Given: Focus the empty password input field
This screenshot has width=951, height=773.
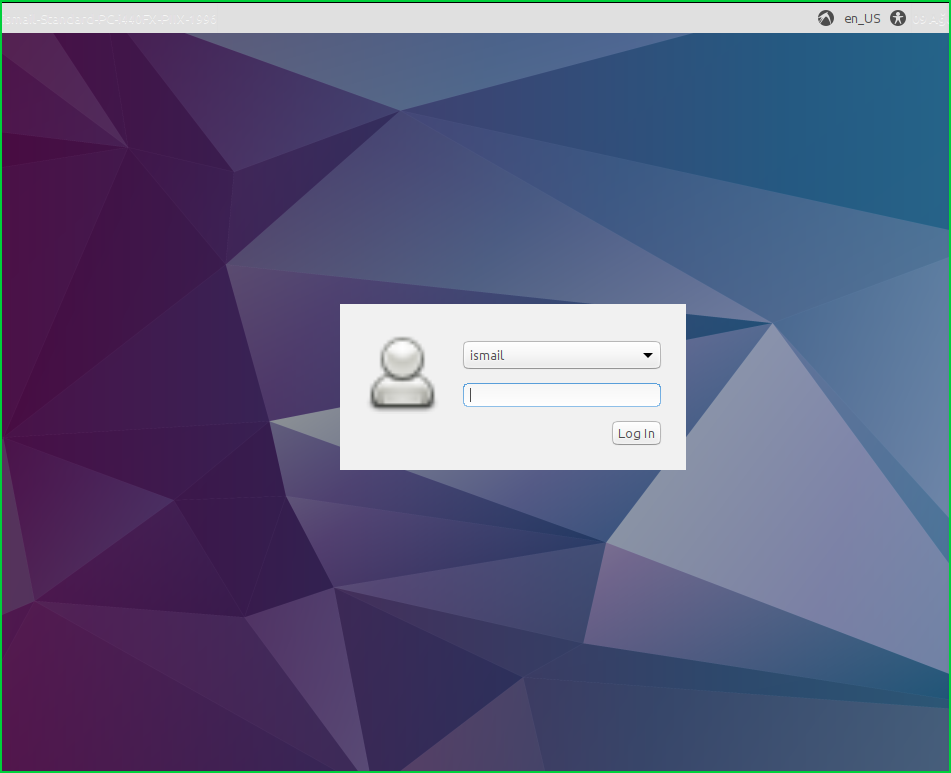Looking at the screenshot, I should 561,394.
